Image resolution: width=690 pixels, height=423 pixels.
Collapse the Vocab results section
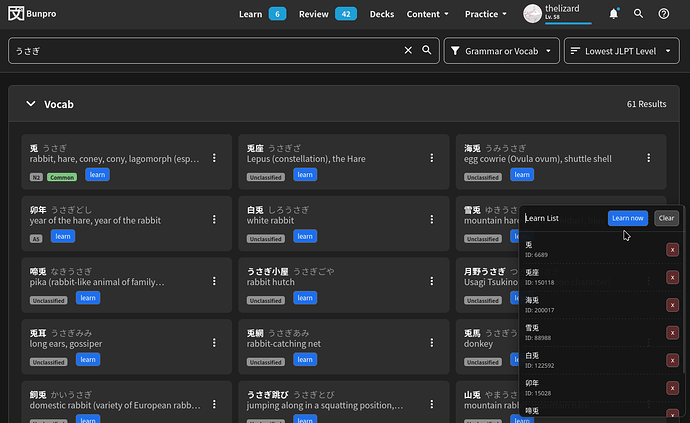pos(31,104)
